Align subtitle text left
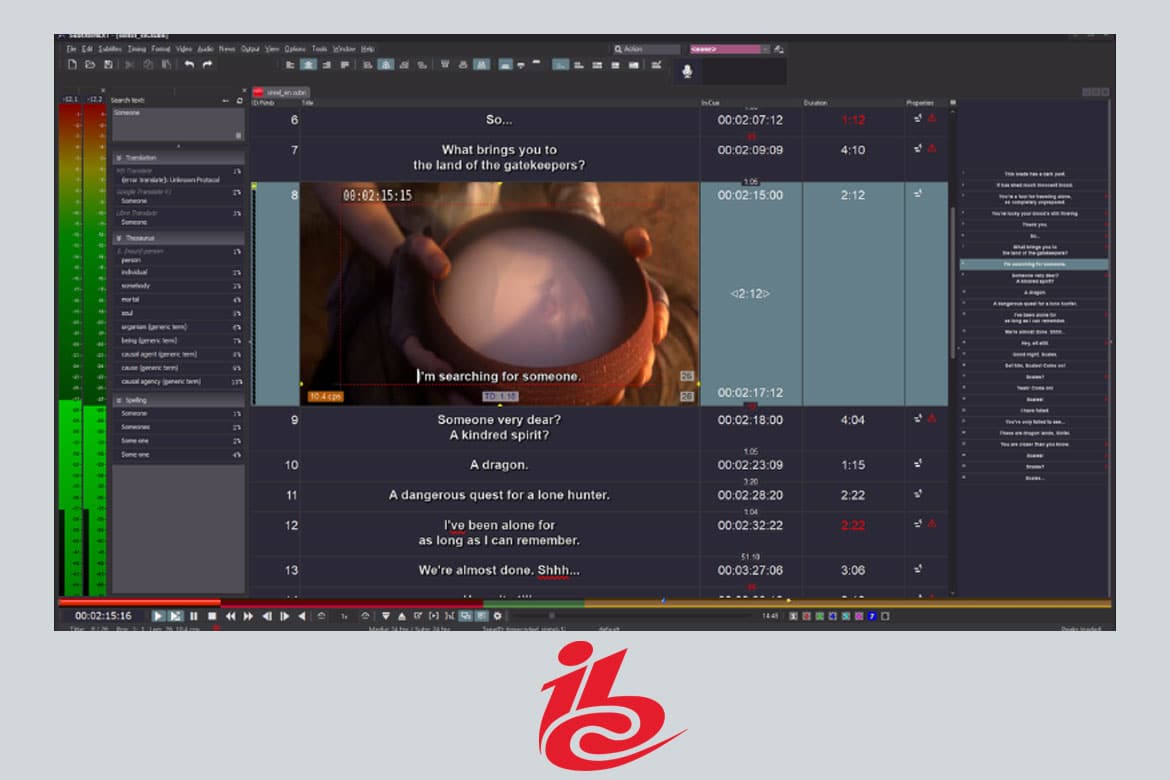 click(x=290, y=65)
